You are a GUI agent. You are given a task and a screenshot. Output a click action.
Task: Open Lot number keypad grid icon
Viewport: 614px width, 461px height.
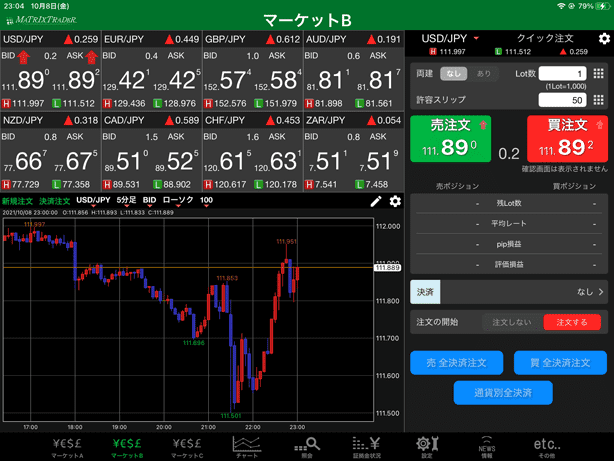pos(598,73)
